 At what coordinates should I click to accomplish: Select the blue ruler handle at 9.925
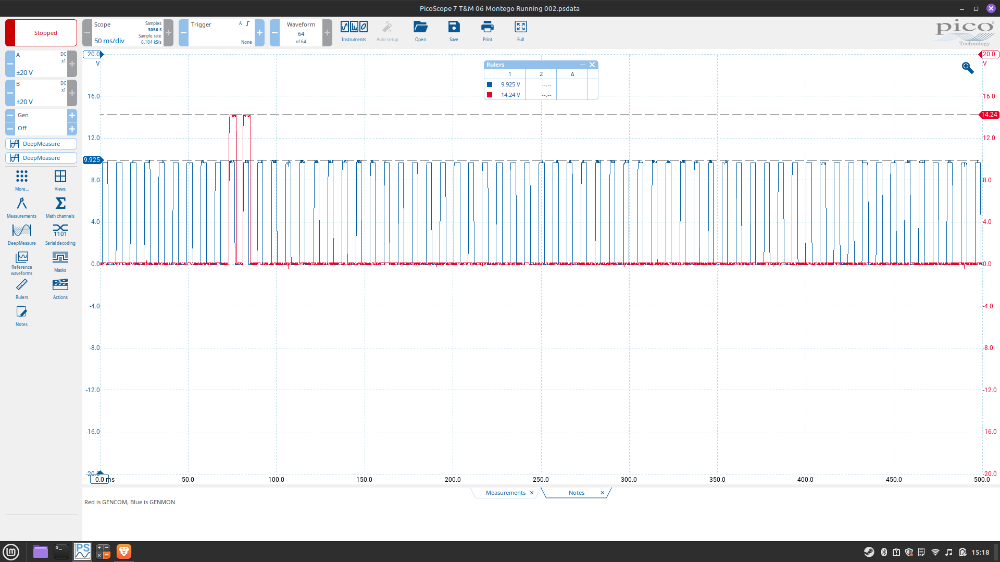click(x=92, y=160)
